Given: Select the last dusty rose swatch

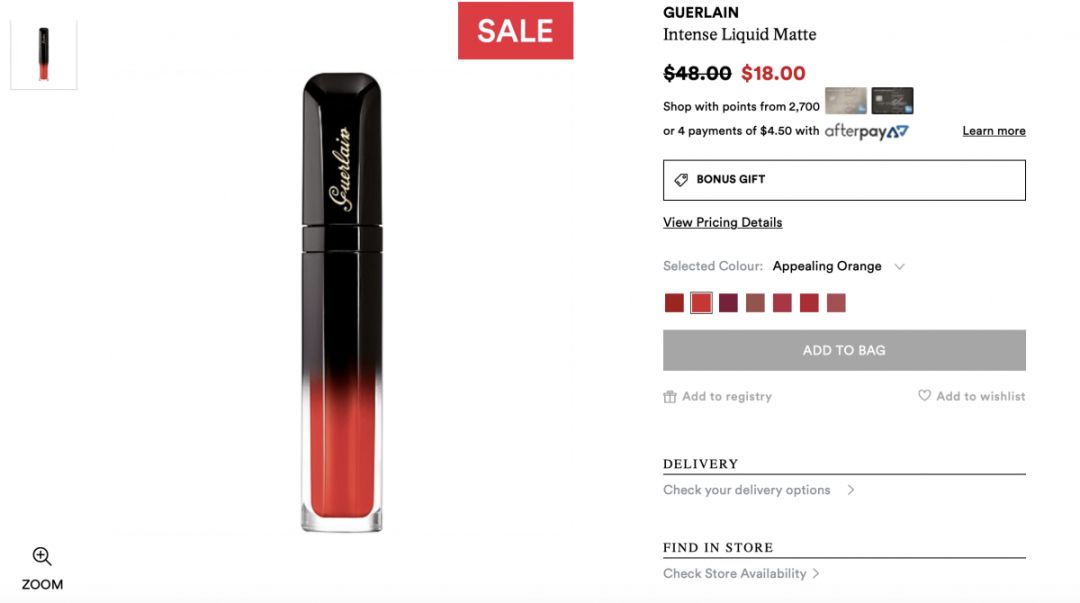Looking at the screenshot, I should (x=836, y=303).
